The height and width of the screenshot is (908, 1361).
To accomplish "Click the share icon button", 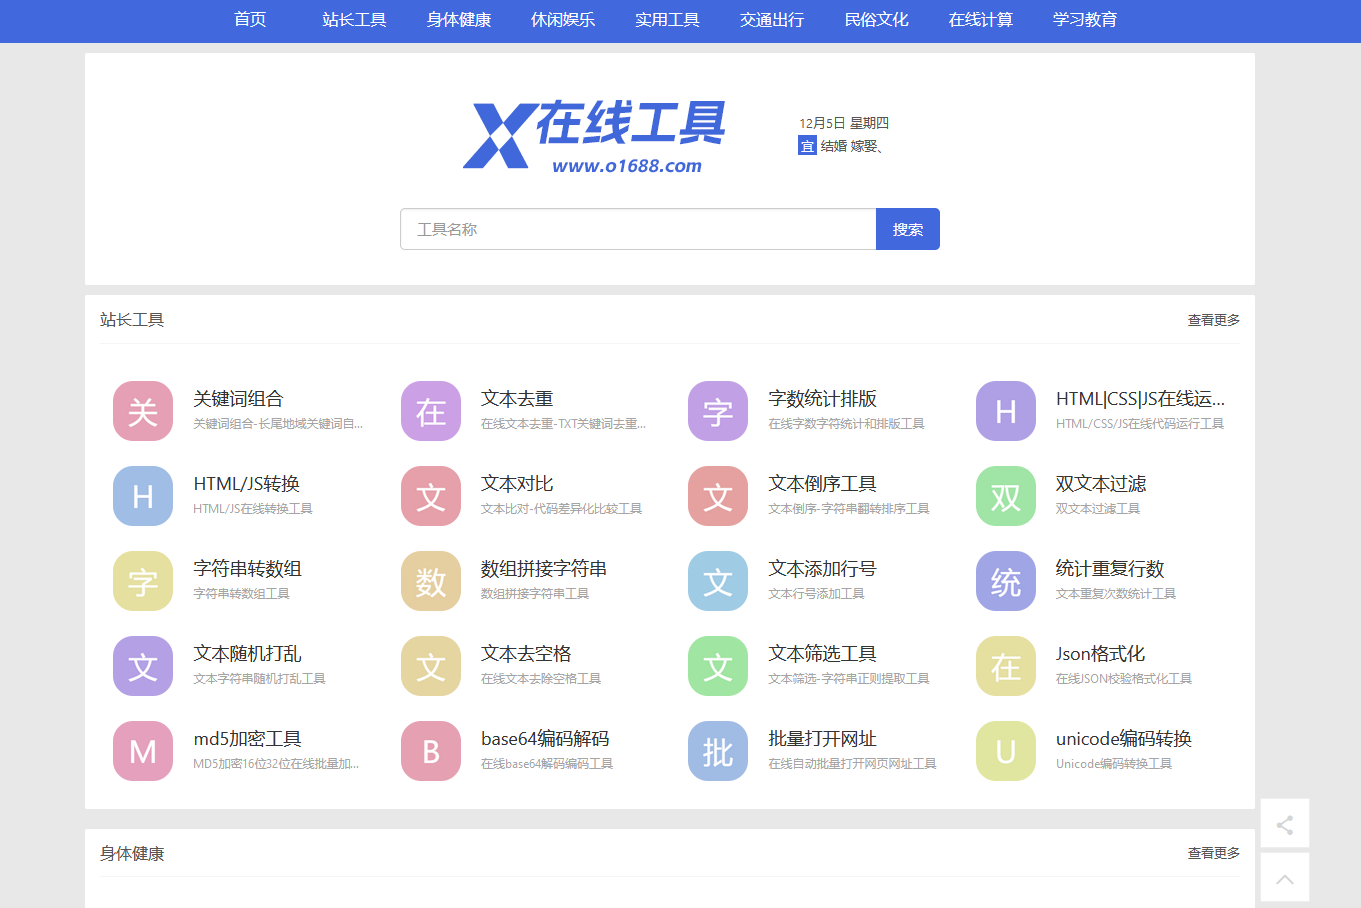I will tap(1285, 824).
